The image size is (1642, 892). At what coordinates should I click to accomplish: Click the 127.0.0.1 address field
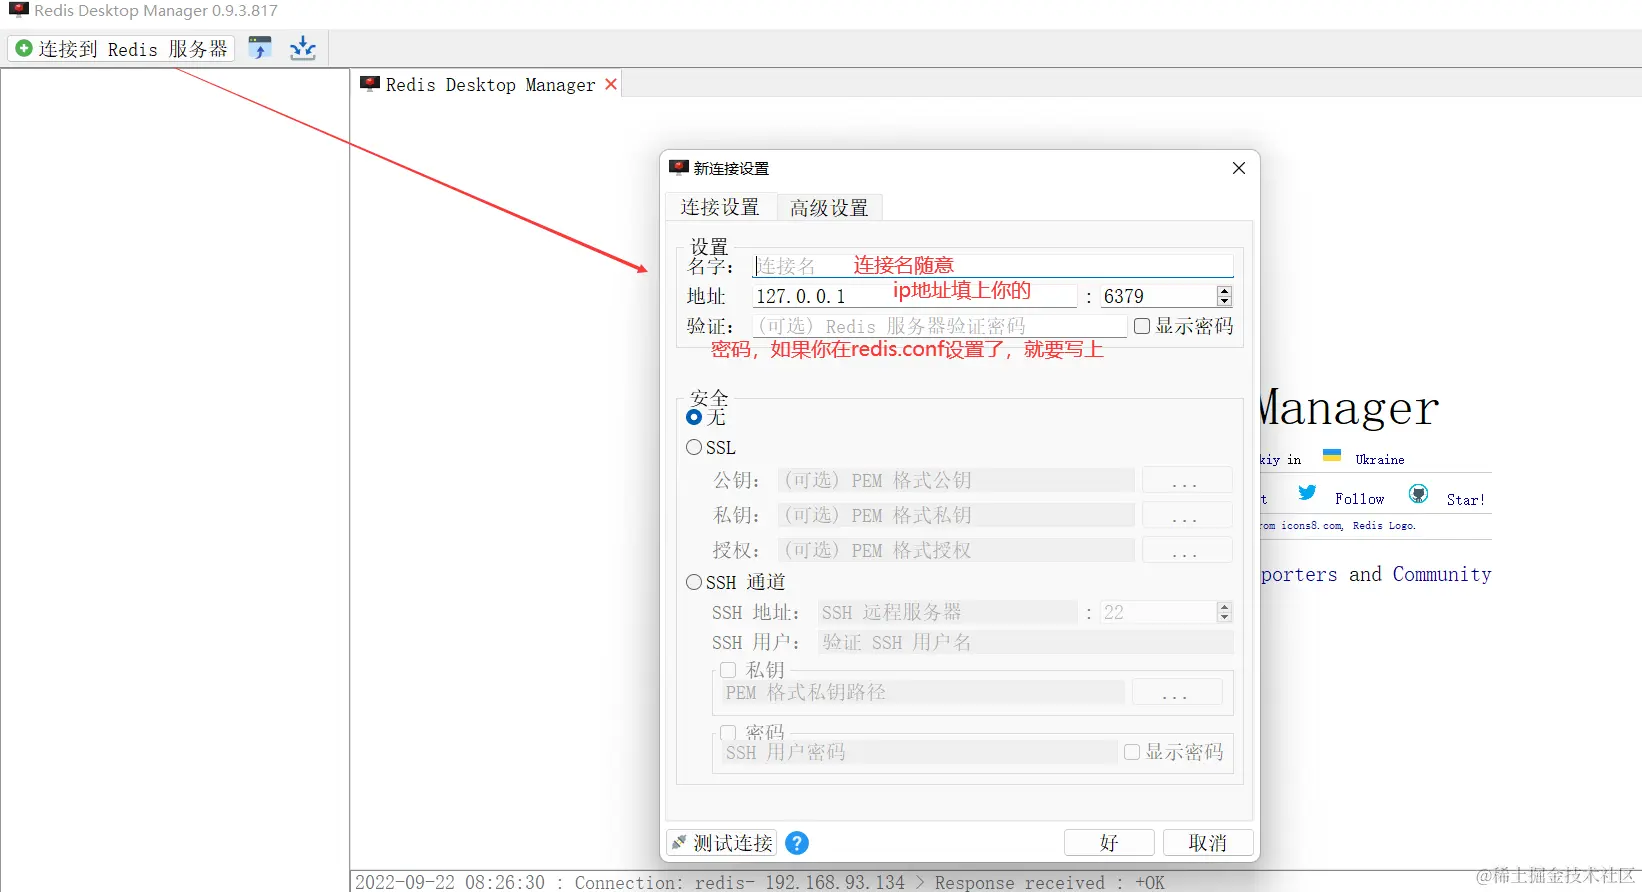[914, 296]
